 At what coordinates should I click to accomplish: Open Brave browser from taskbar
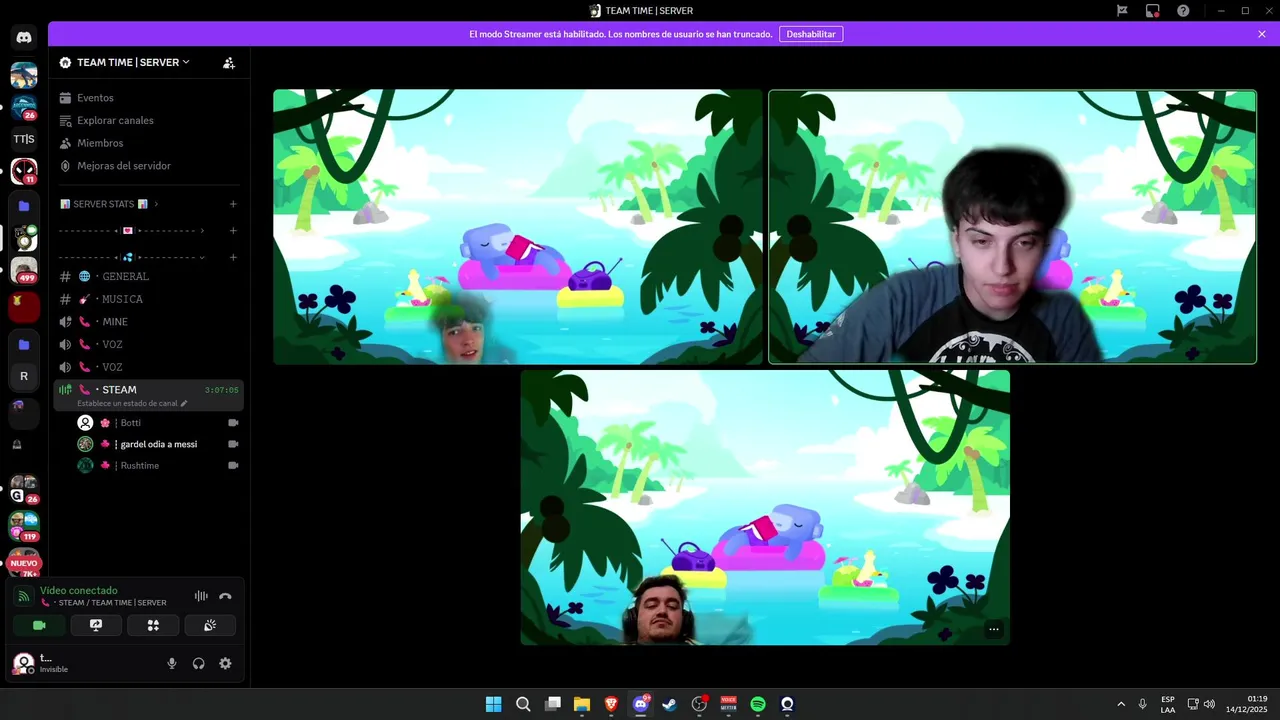[x=611, y=704]
